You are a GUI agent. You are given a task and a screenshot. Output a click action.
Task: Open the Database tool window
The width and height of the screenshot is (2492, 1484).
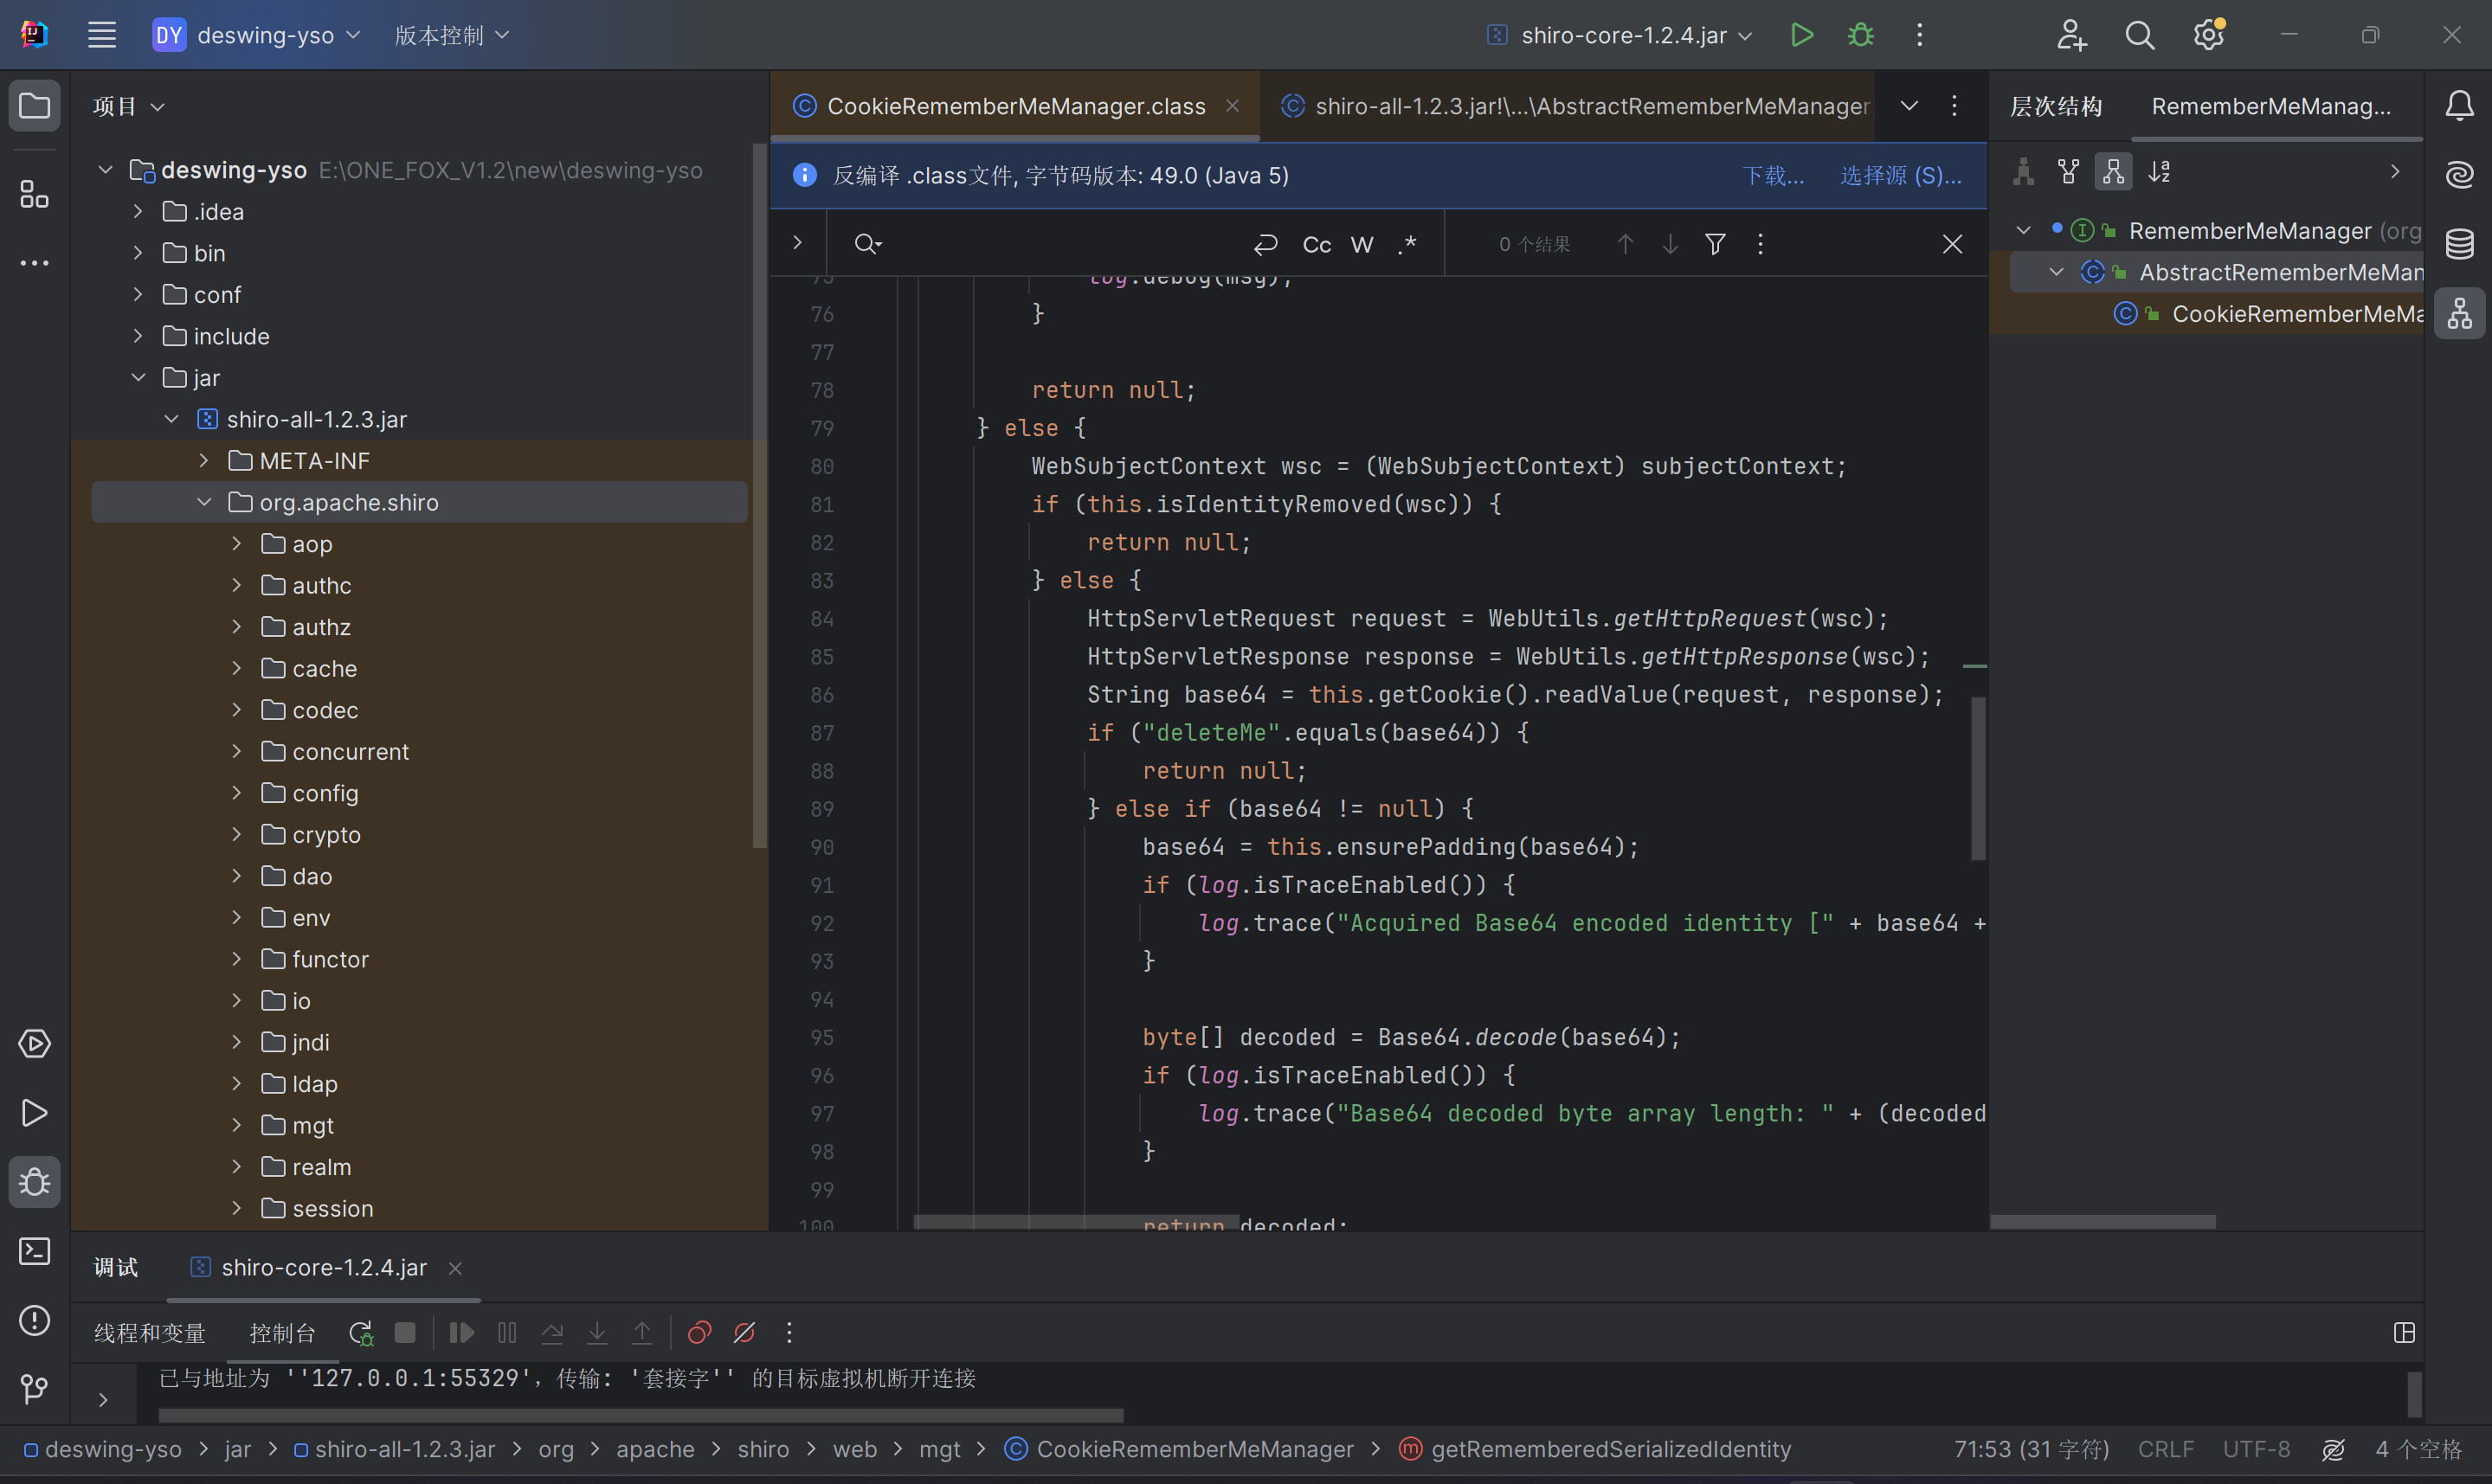[2459, 243]
